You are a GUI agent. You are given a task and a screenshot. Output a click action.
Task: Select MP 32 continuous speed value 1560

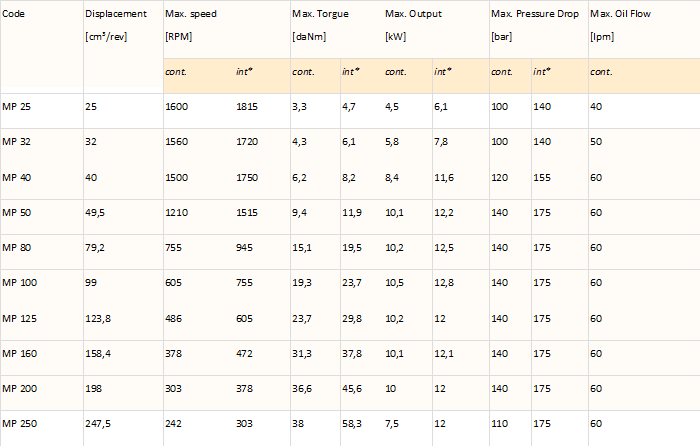point(177,142)
